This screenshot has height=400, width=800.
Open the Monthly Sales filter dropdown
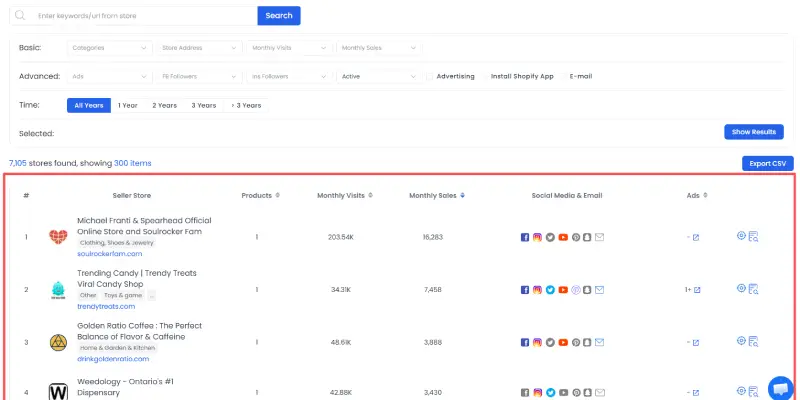pos(379,48)
